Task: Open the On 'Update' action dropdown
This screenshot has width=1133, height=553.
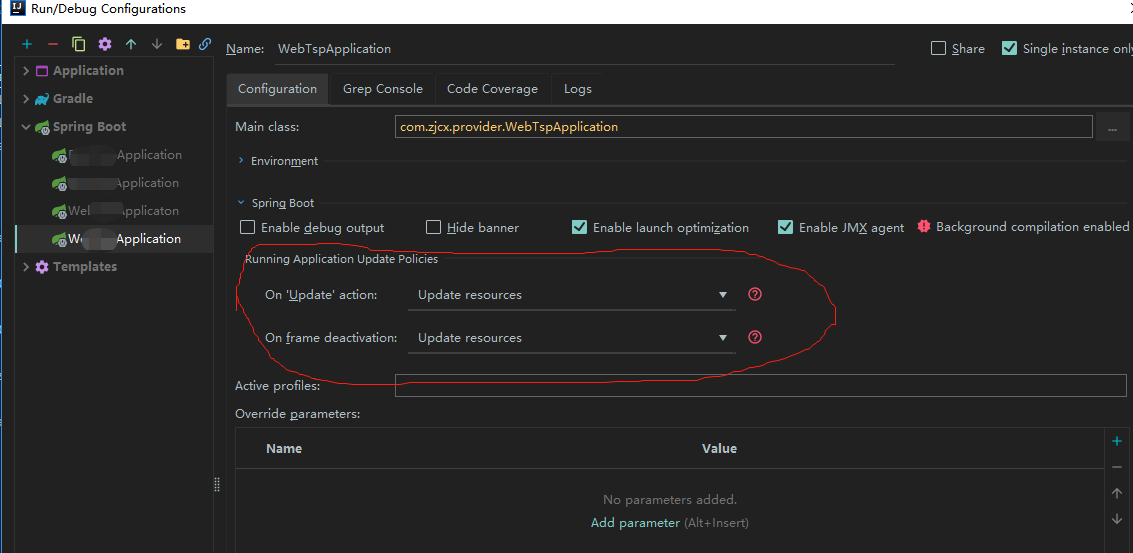Action: pos(572,295)
